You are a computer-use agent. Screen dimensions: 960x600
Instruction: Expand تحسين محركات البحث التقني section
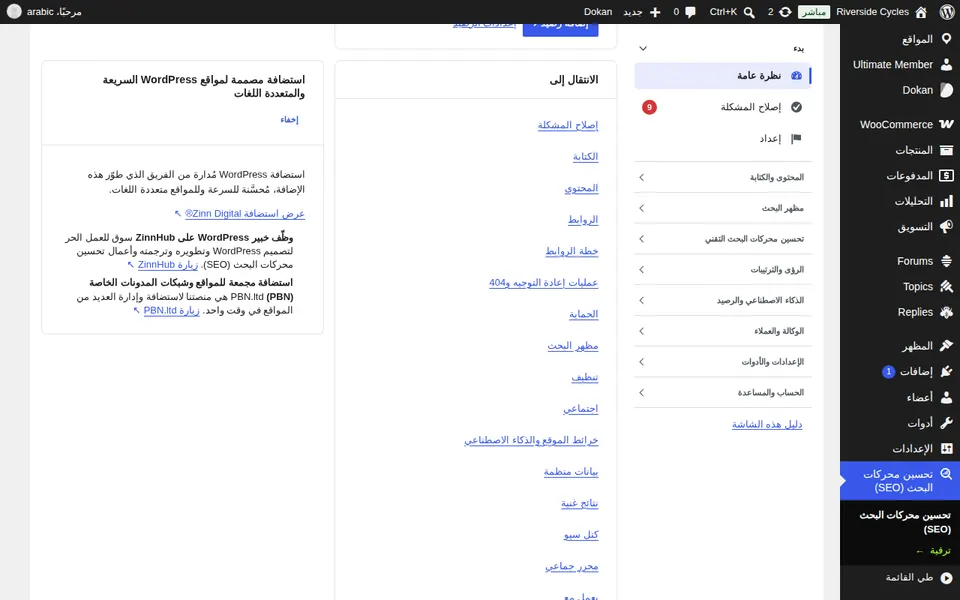(723, 239)
